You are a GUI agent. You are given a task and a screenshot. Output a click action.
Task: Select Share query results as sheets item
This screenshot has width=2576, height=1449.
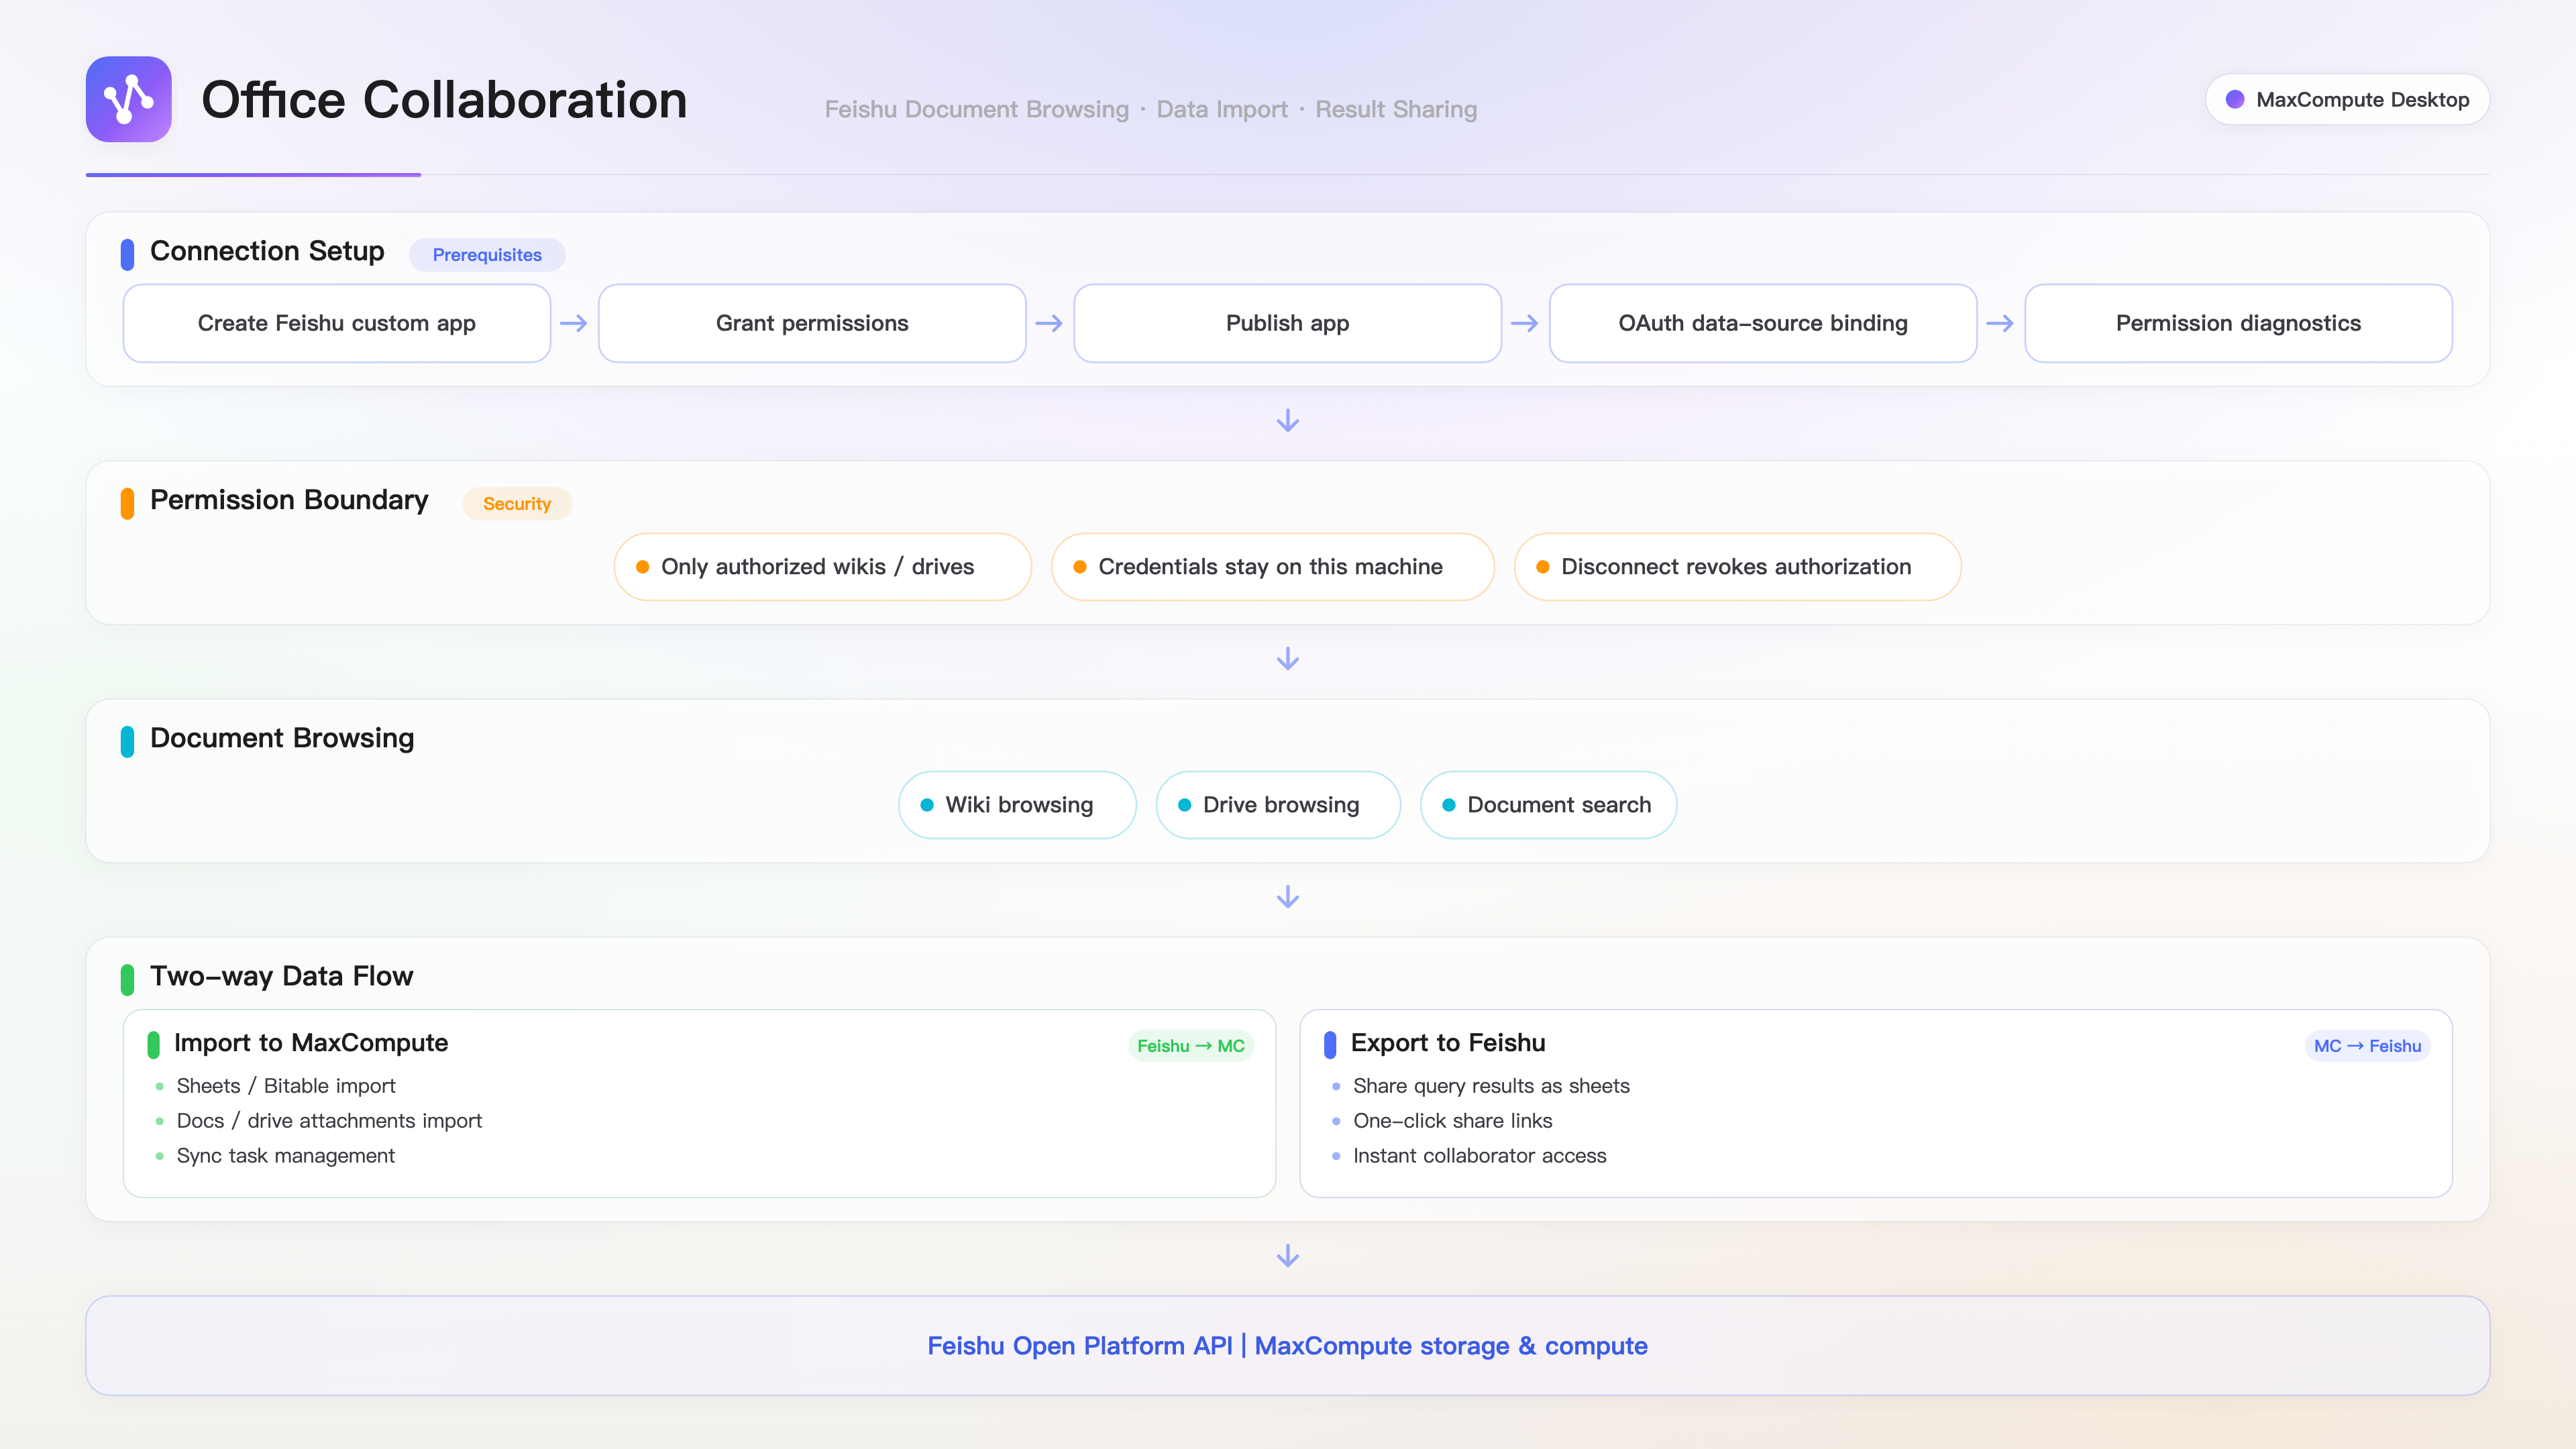pyautogui.click(x=1491, y=1086)
